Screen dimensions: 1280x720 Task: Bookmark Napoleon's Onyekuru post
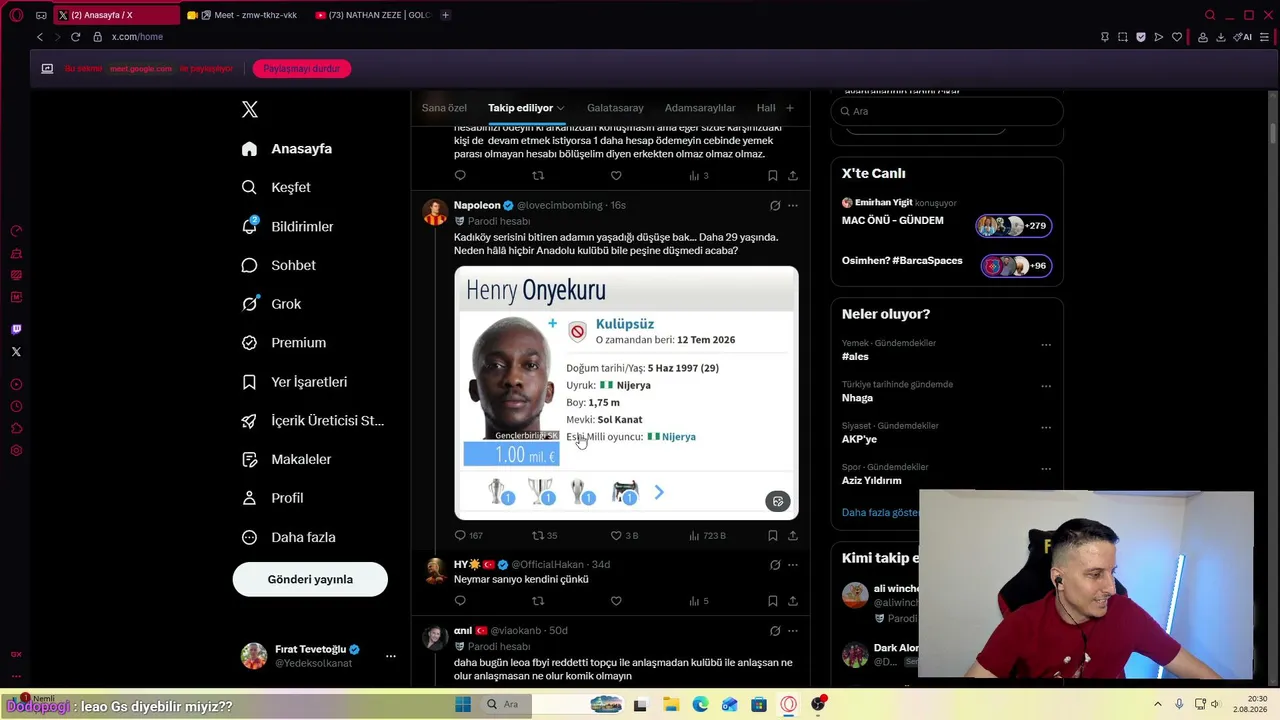(773, 536)
